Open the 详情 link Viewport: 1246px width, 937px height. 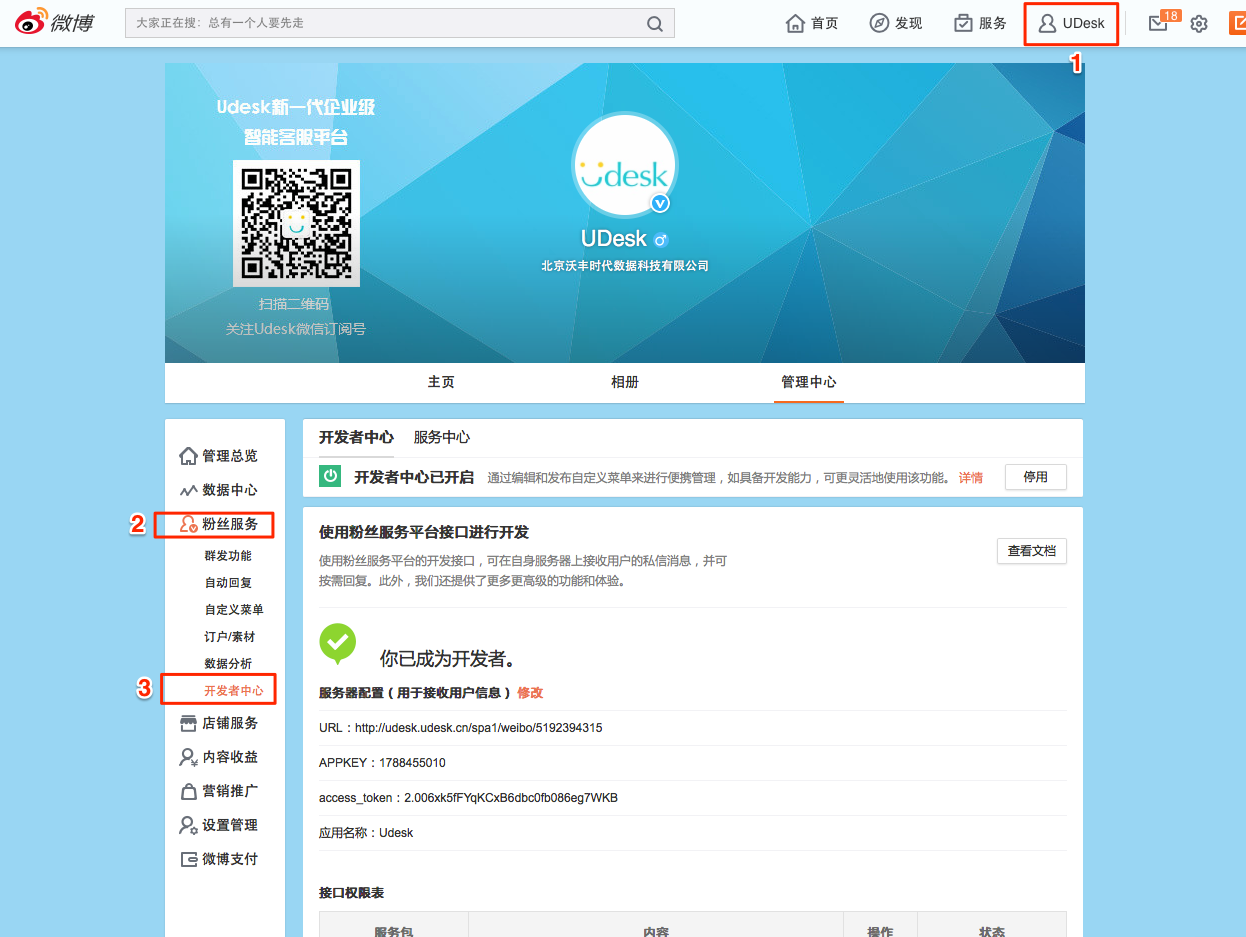(x=970, y=478)
